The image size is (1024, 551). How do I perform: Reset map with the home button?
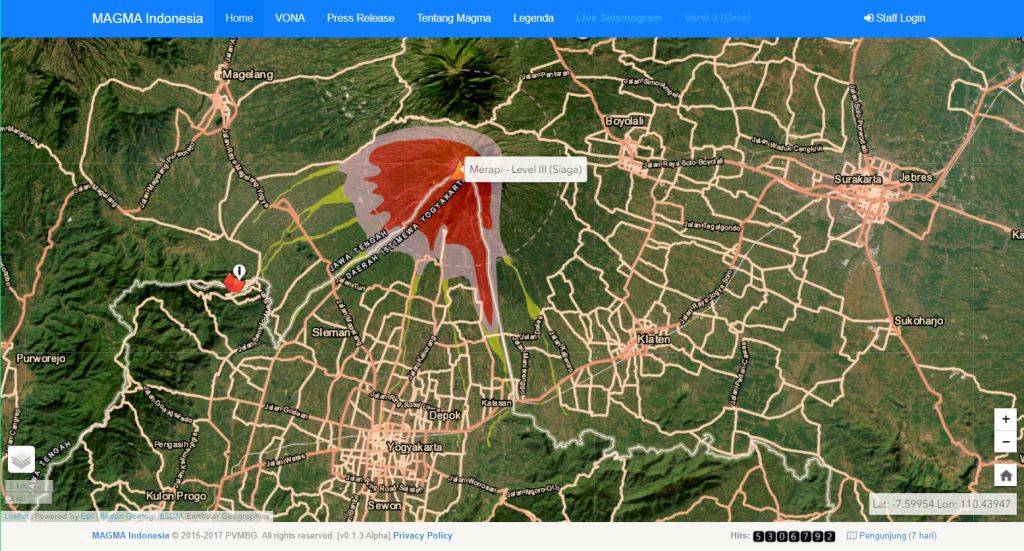pyautogui.click(x=1005, y=474)
